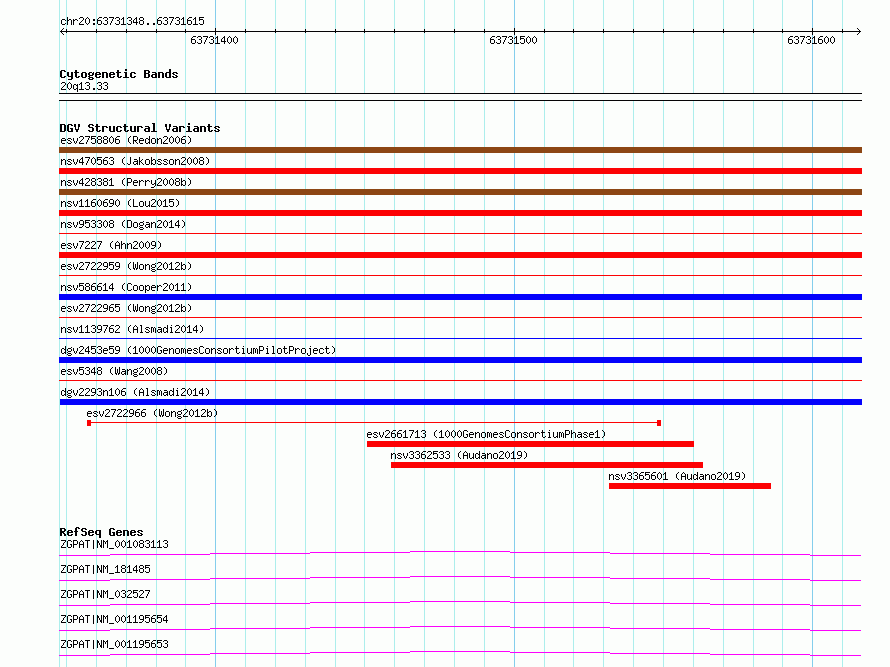Click the 63731400 ruler tick label
890x667 pixels.
point(214,40)
